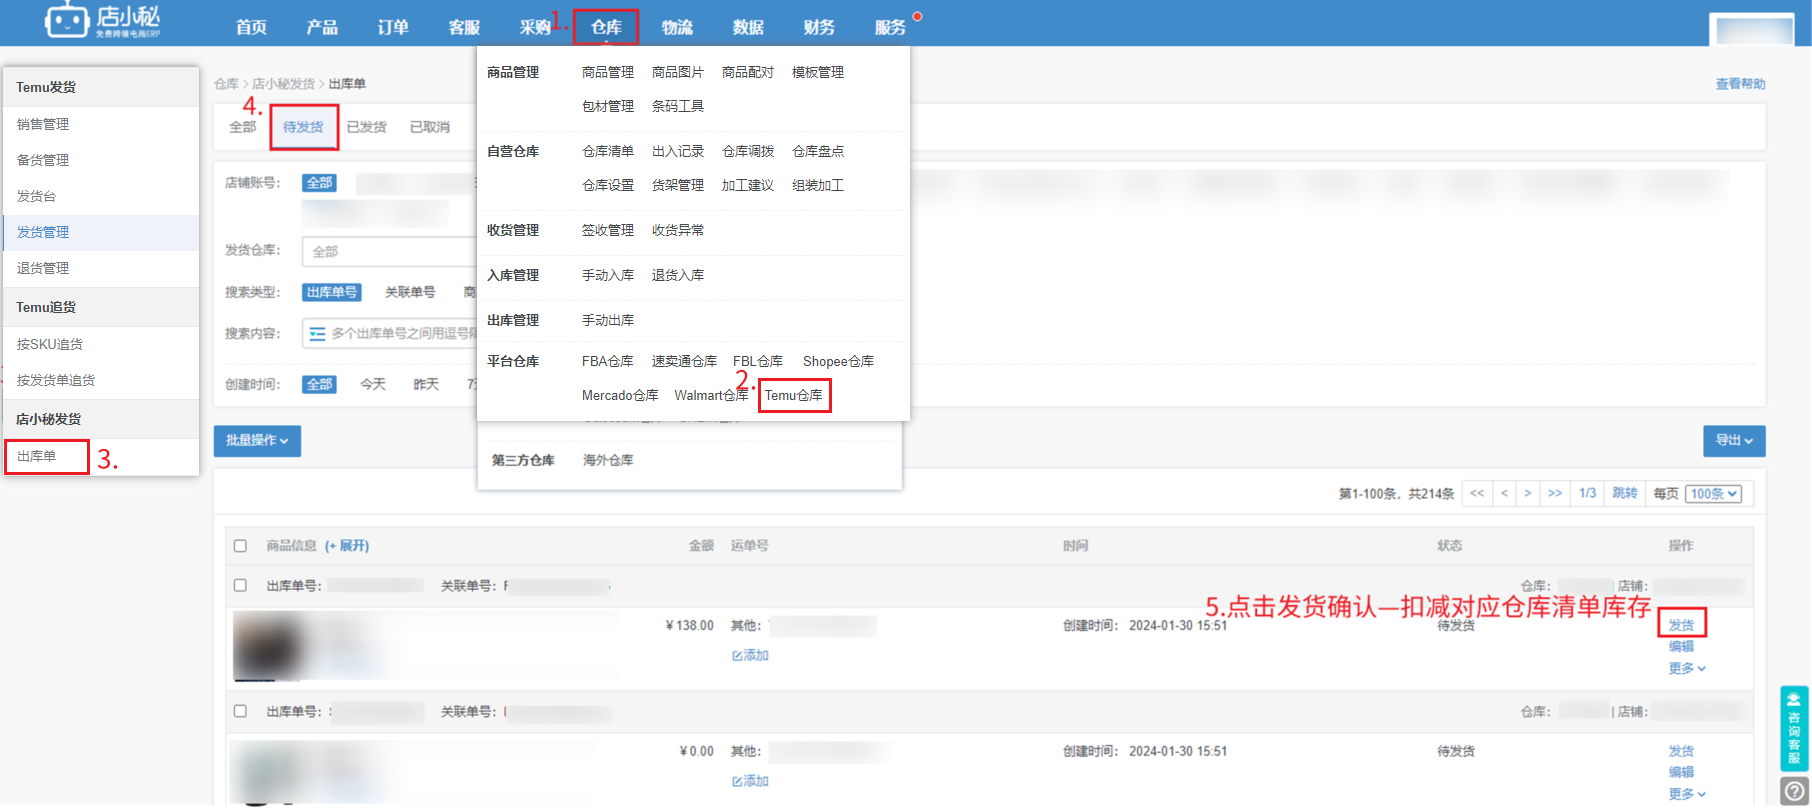Open the 财务 top menu
Image resolution: width=1812 pixels, height=812 pixels.
coord(819,27)
